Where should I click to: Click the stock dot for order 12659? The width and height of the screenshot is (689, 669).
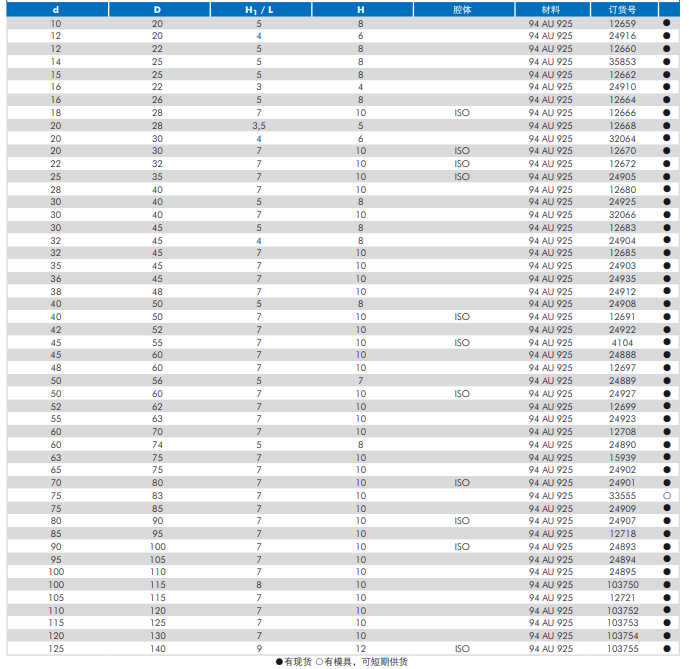click(x=666, y=22)
